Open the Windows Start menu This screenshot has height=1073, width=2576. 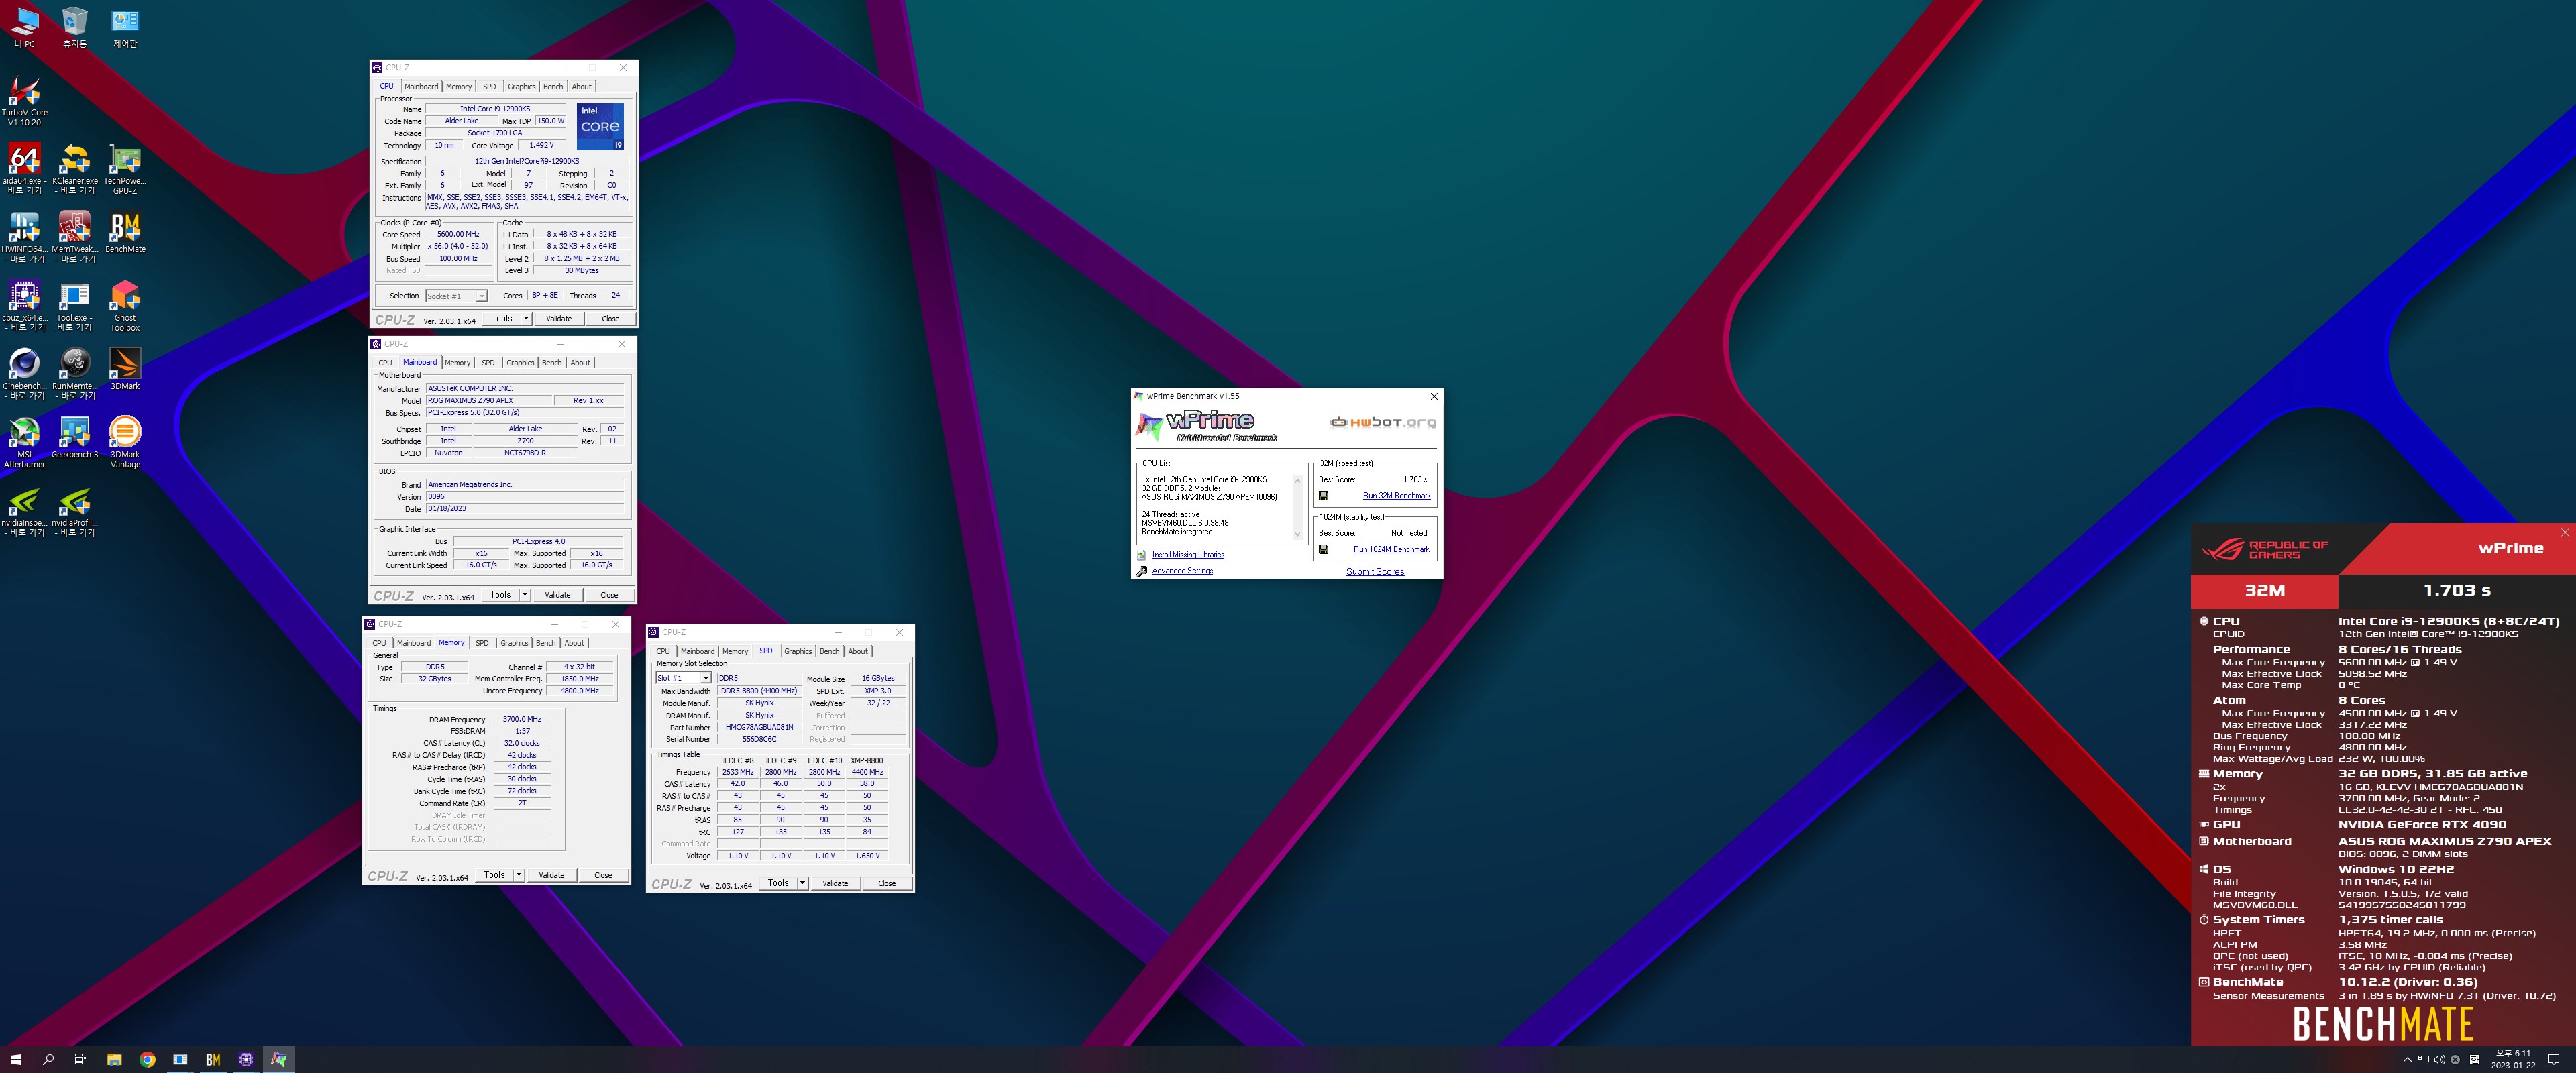[15, 1059]
